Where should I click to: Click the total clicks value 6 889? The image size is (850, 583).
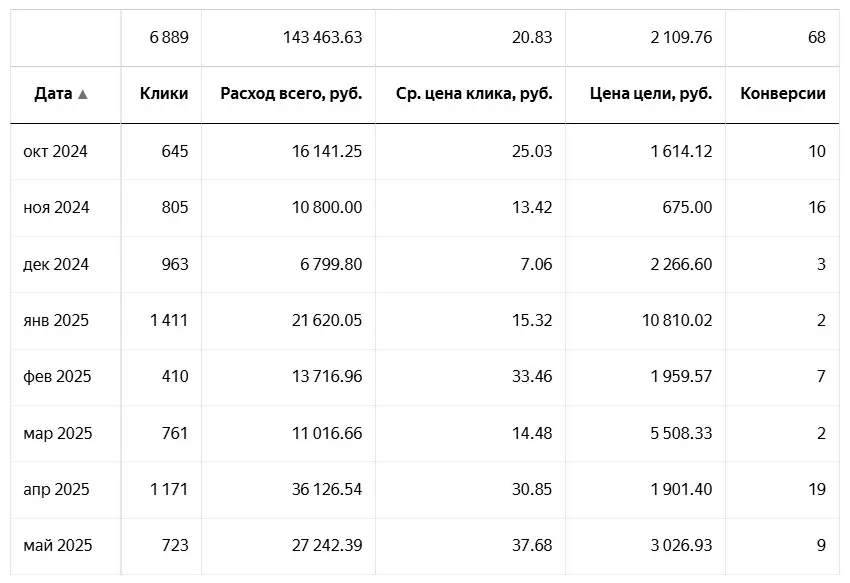[x=169, y=37]
